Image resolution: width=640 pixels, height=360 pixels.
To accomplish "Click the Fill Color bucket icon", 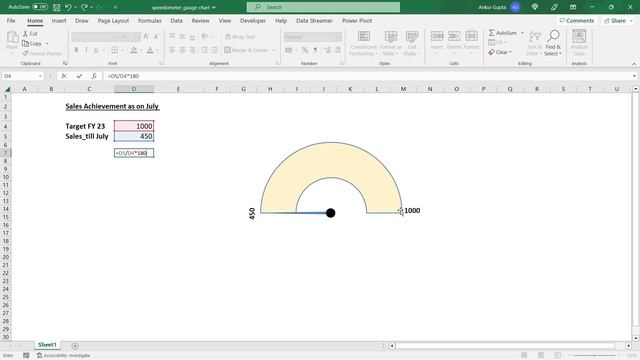I will pos(133,50).
